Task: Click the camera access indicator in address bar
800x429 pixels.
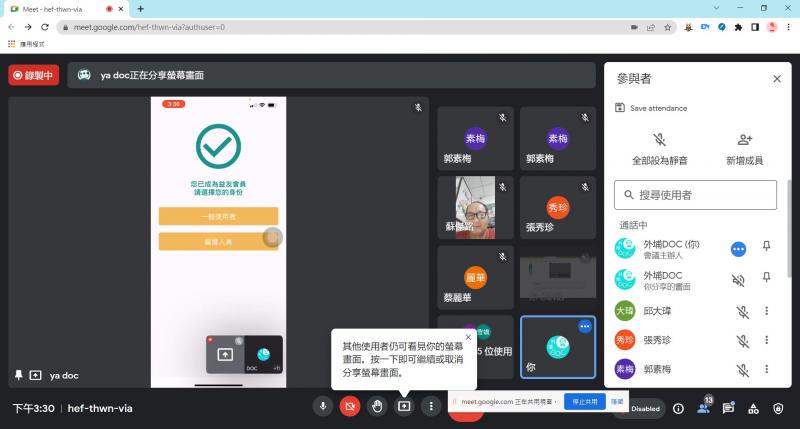Action: 634,28
